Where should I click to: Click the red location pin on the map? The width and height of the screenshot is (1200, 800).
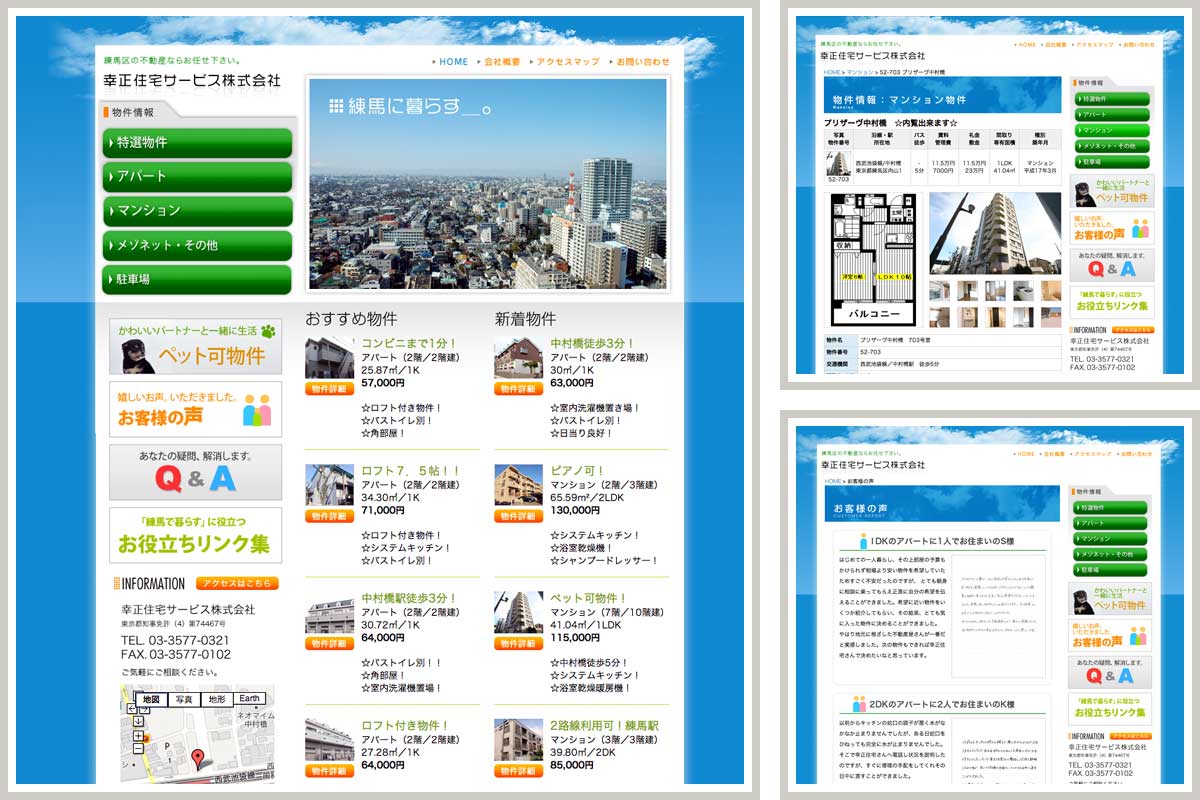point(197,757)
